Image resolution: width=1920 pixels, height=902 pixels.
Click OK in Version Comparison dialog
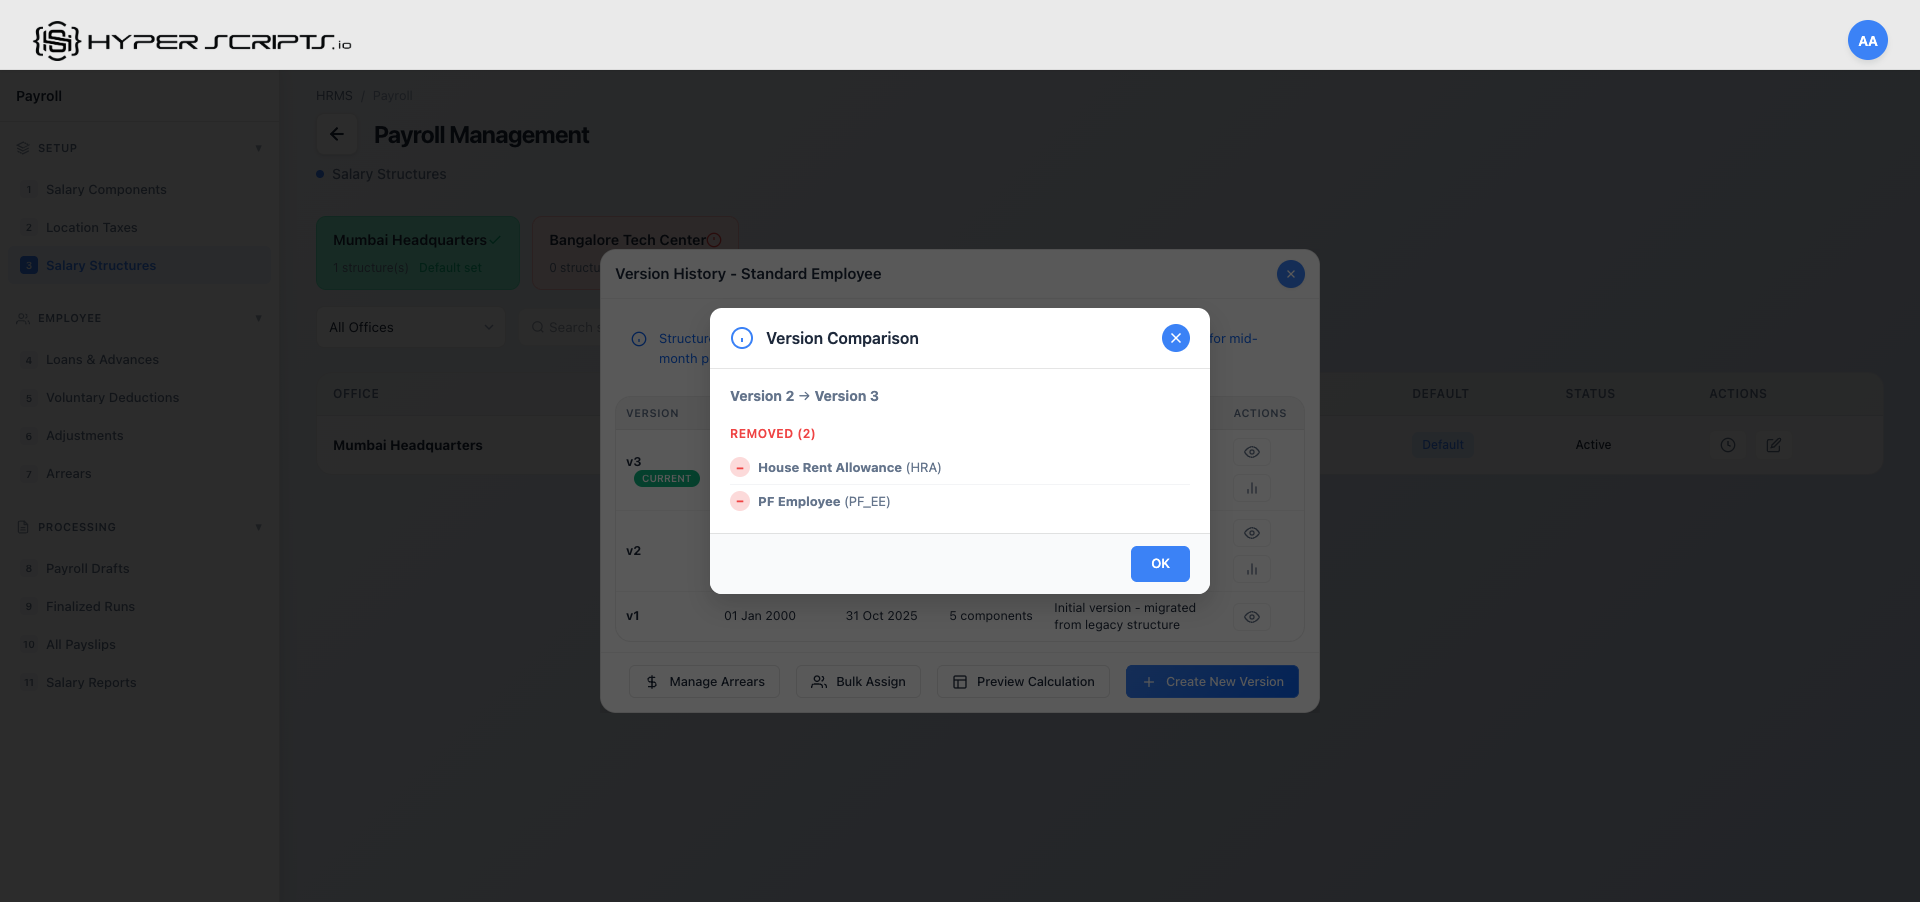[x=1159, y=564]
